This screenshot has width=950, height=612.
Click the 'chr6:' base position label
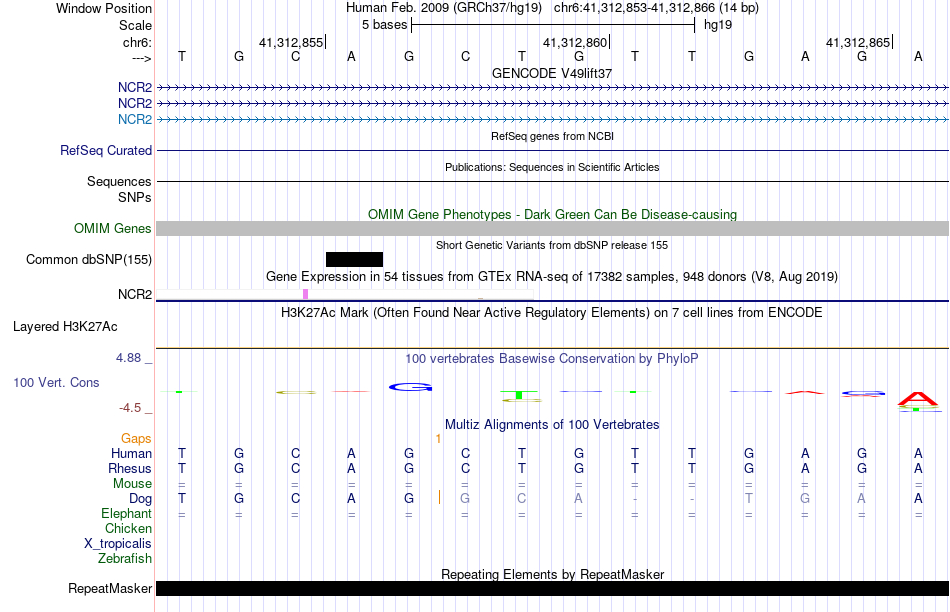(137, 42)
